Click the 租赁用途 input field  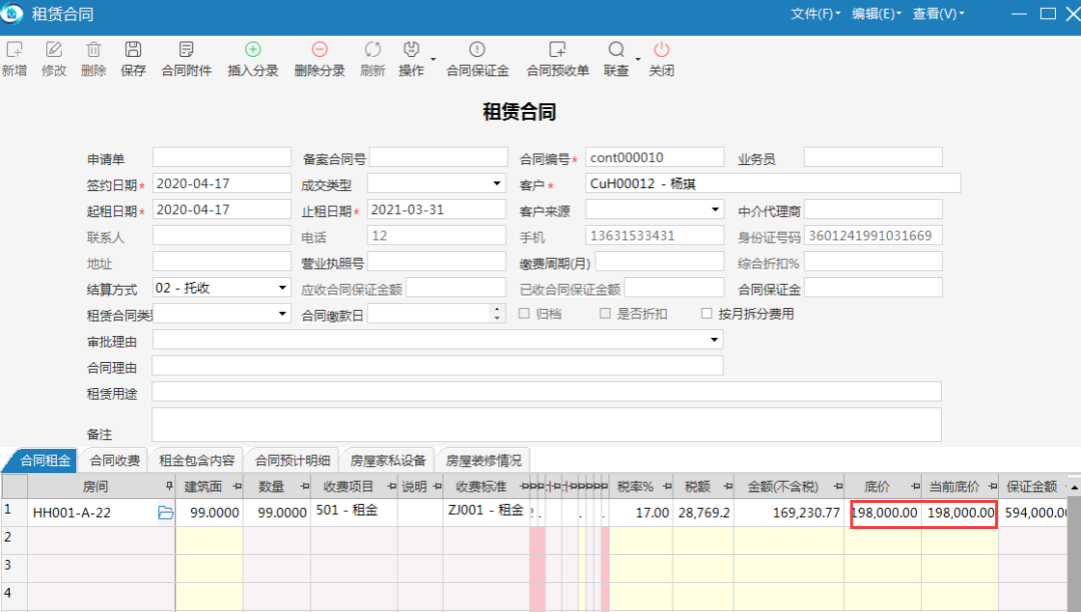(546, 391)
